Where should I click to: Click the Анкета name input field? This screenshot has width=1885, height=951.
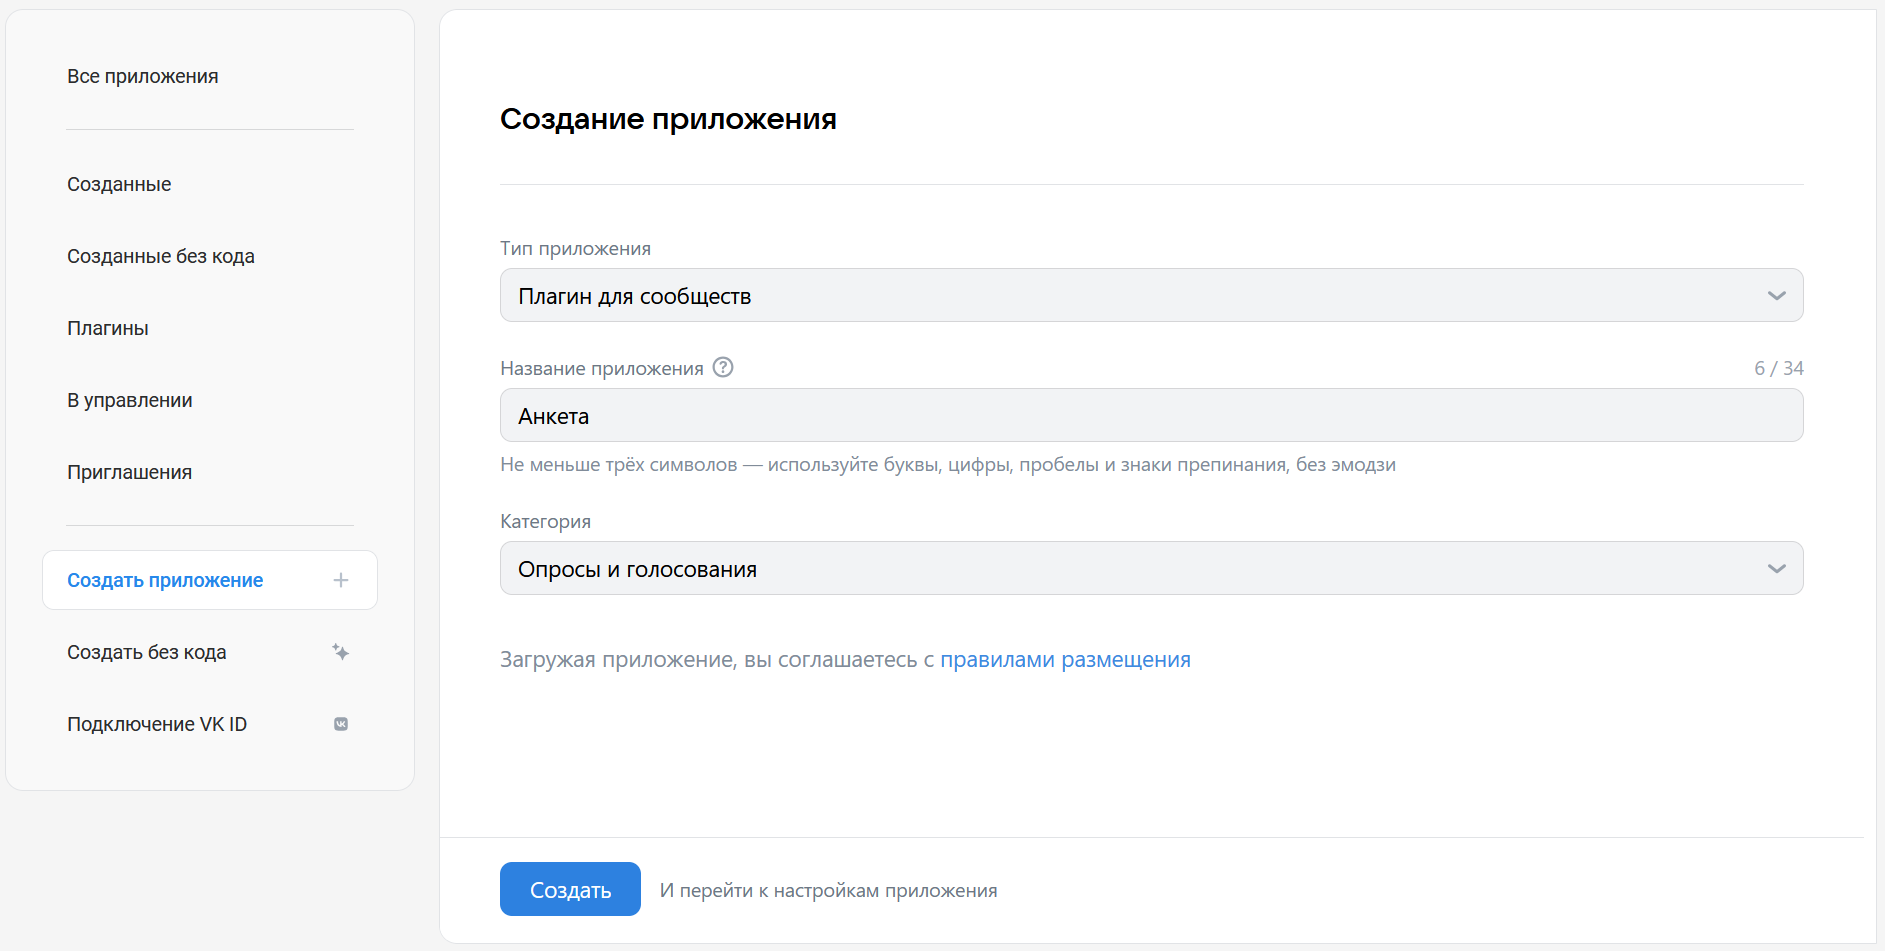[x=1151, y=415]
